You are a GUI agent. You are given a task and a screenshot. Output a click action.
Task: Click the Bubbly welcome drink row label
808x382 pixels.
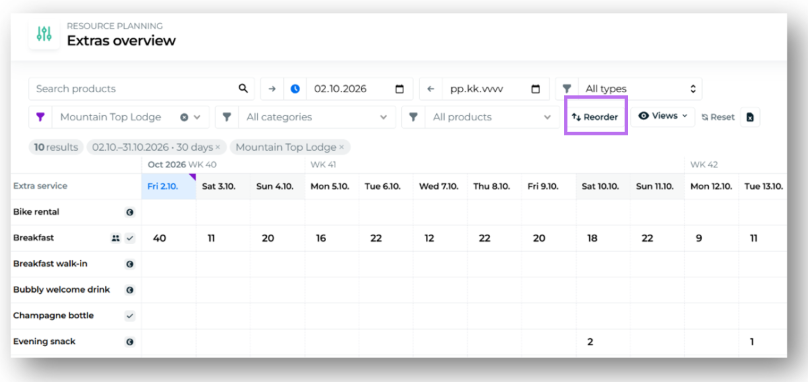(61, 289)
